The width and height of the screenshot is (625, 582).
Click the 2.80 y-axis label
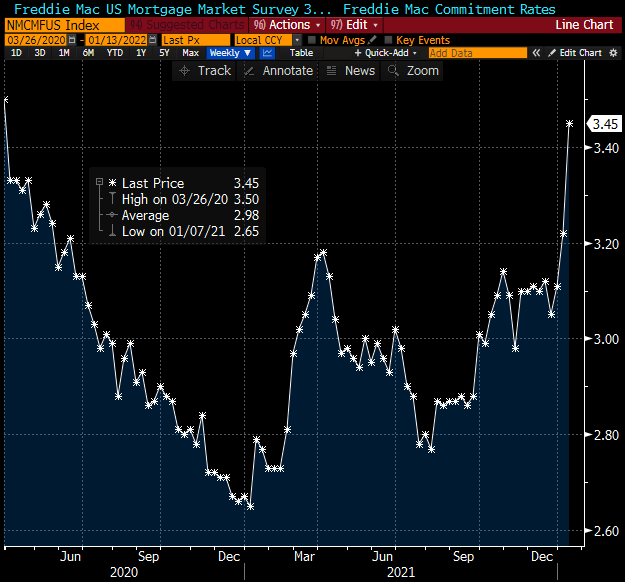pos(606,435)
